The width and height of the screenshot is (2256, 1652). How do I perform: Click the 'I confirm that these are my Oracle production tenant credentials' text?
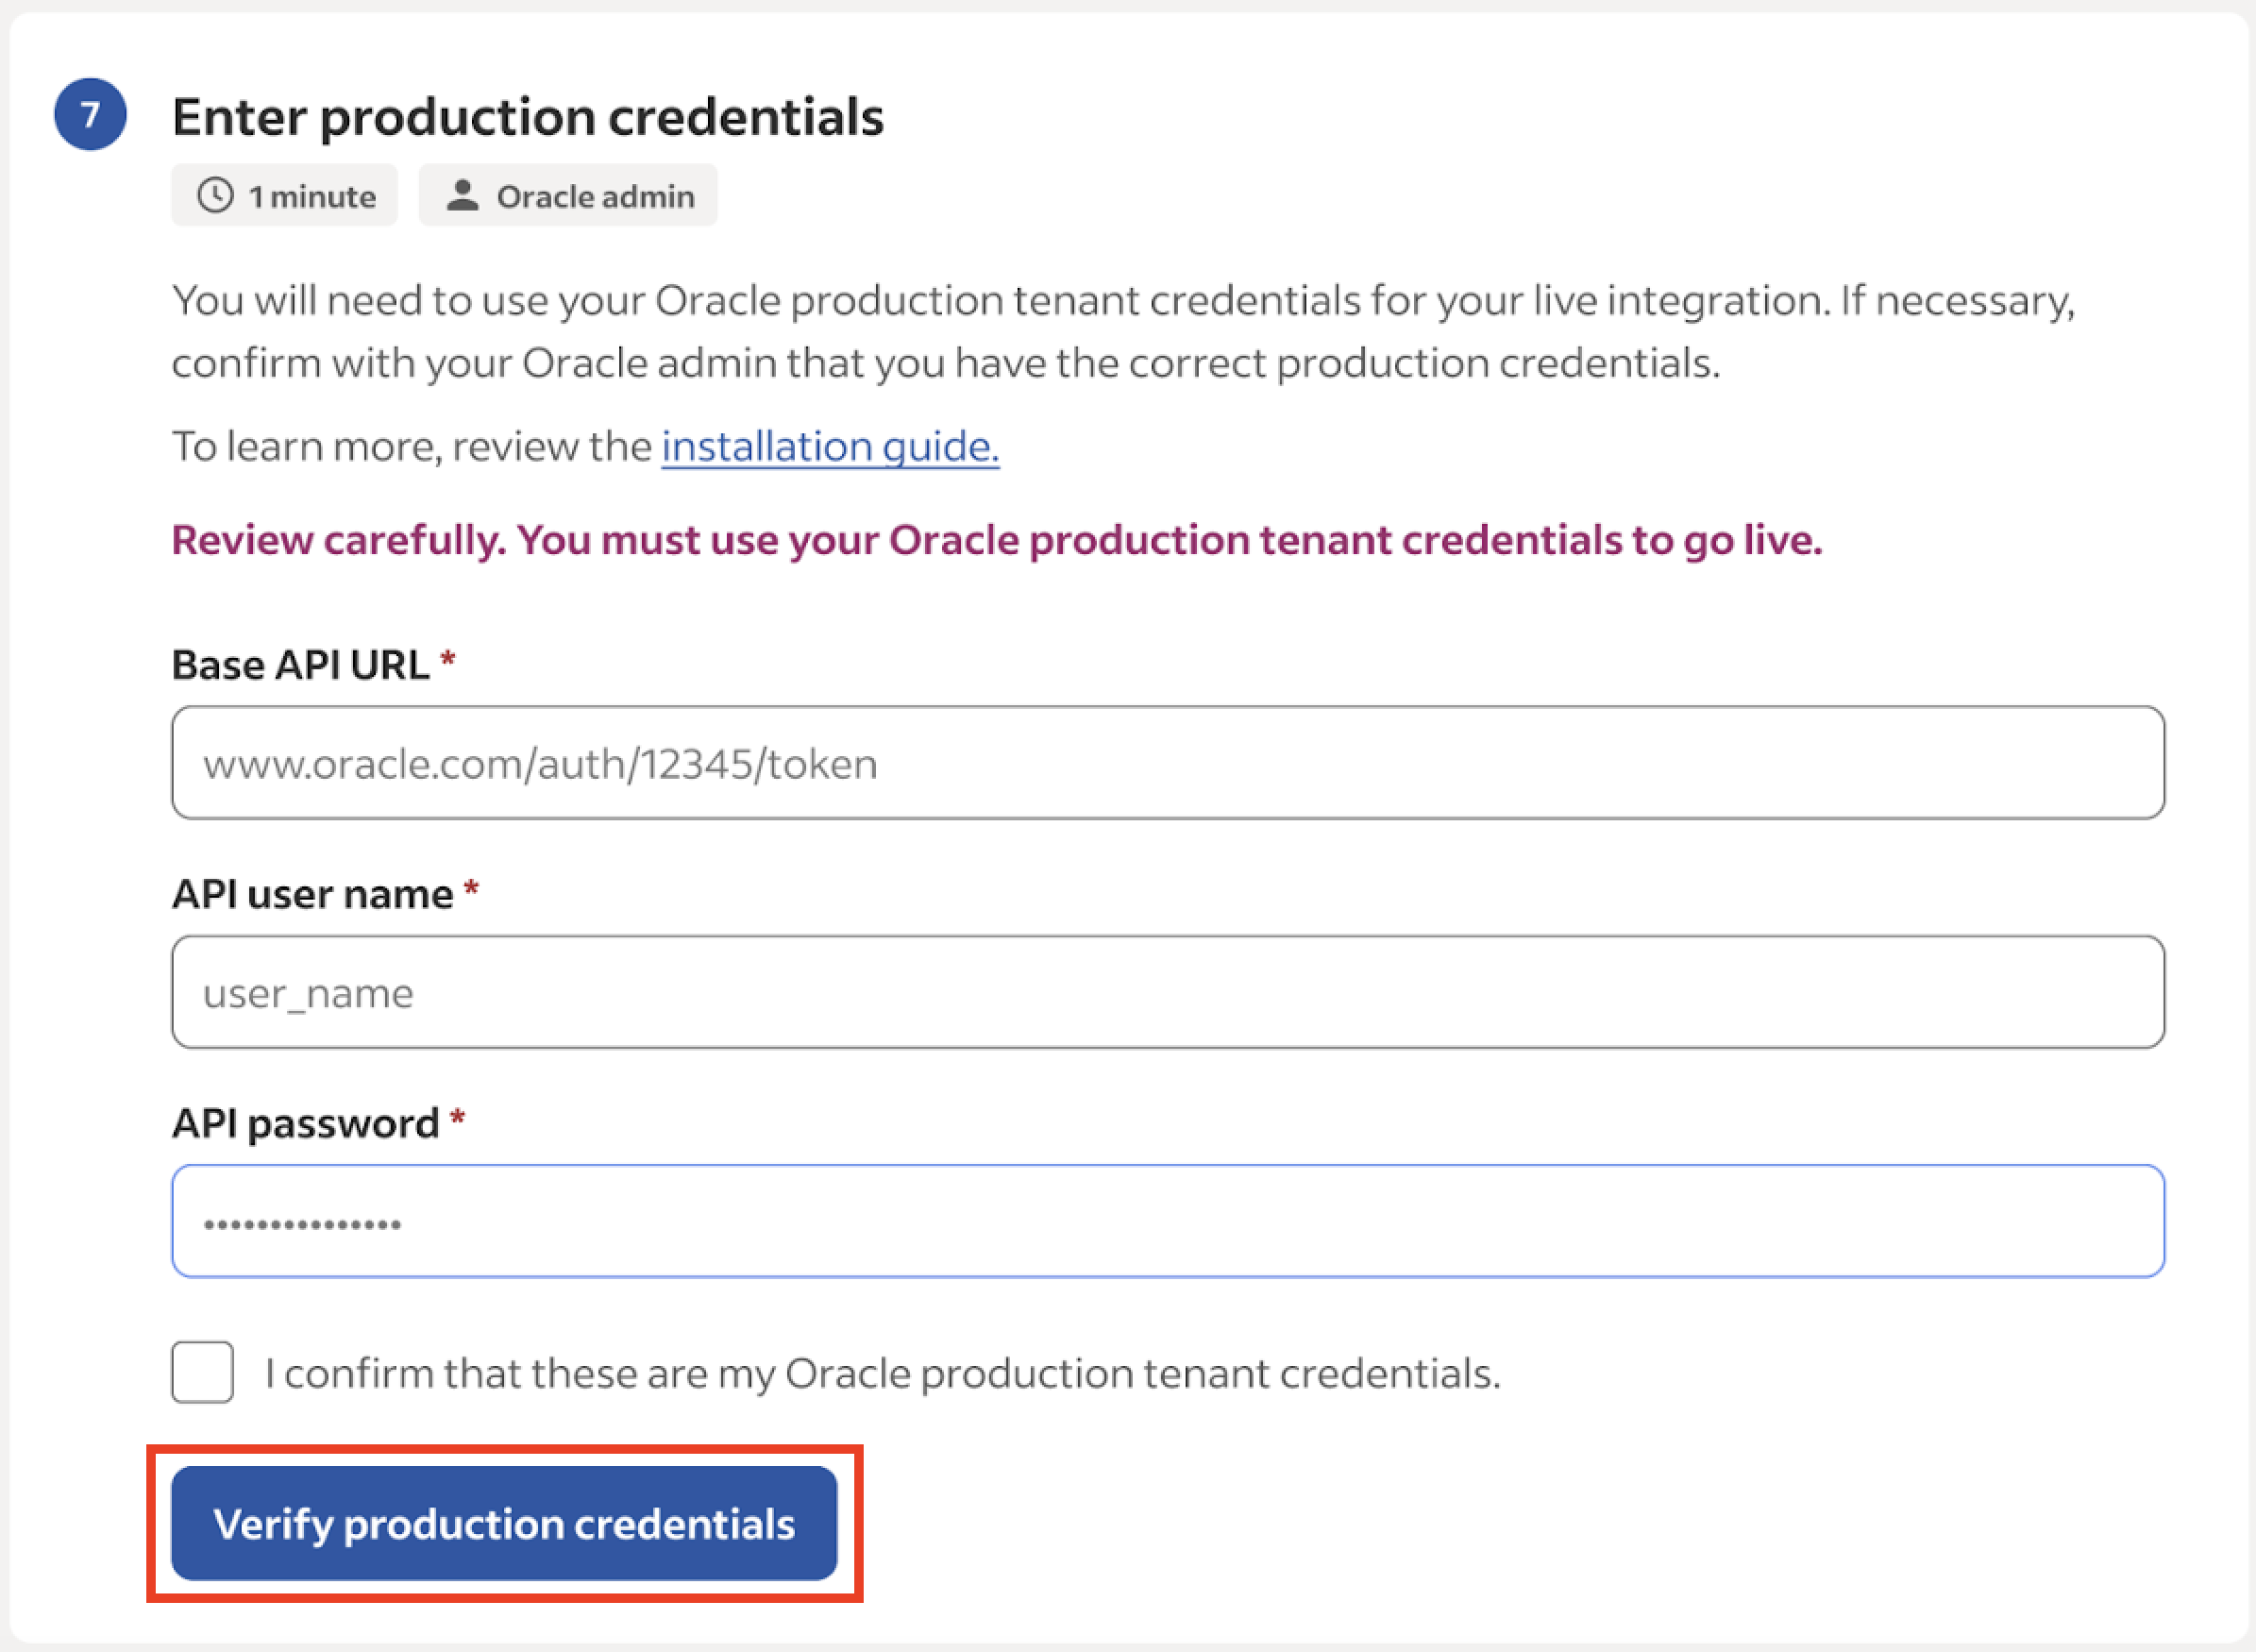(883, 1373)
